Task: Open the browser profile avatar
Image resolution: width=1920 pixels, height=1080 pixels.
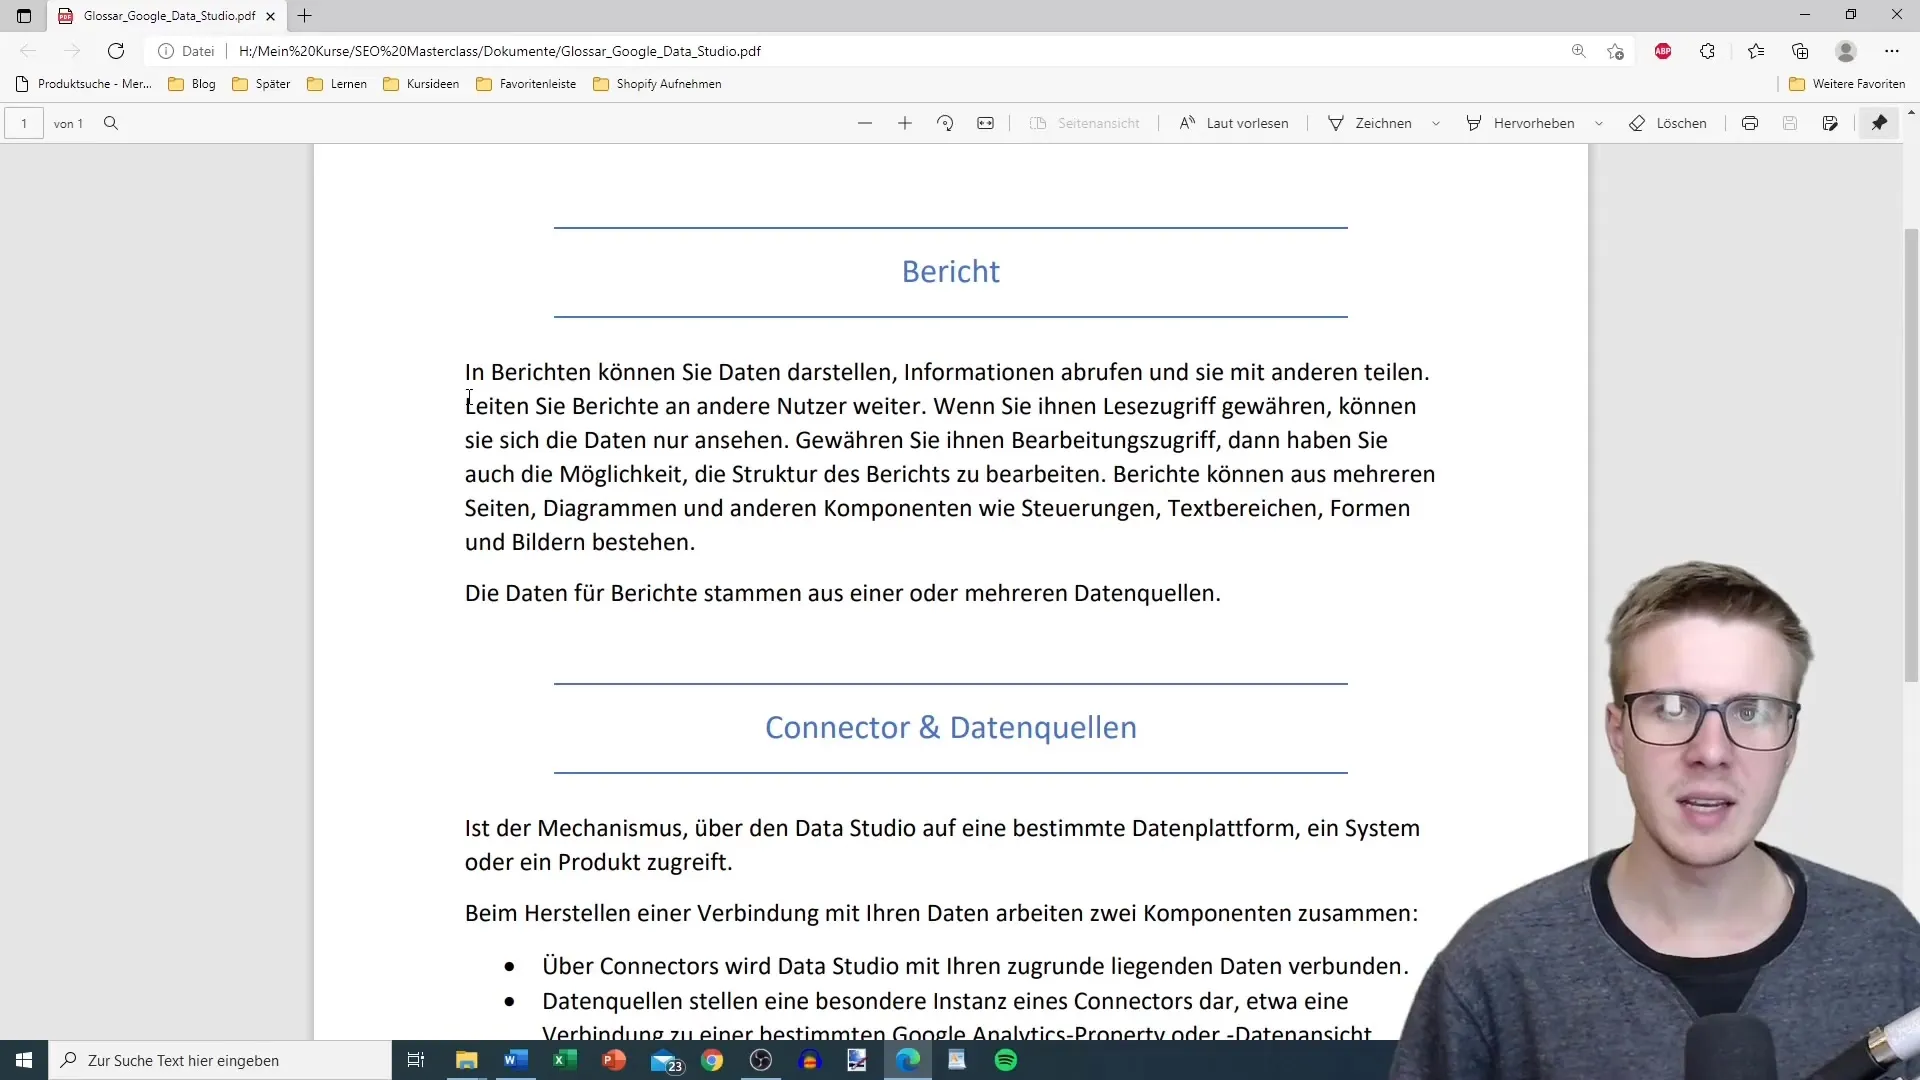Action: tap(1846, 51)
